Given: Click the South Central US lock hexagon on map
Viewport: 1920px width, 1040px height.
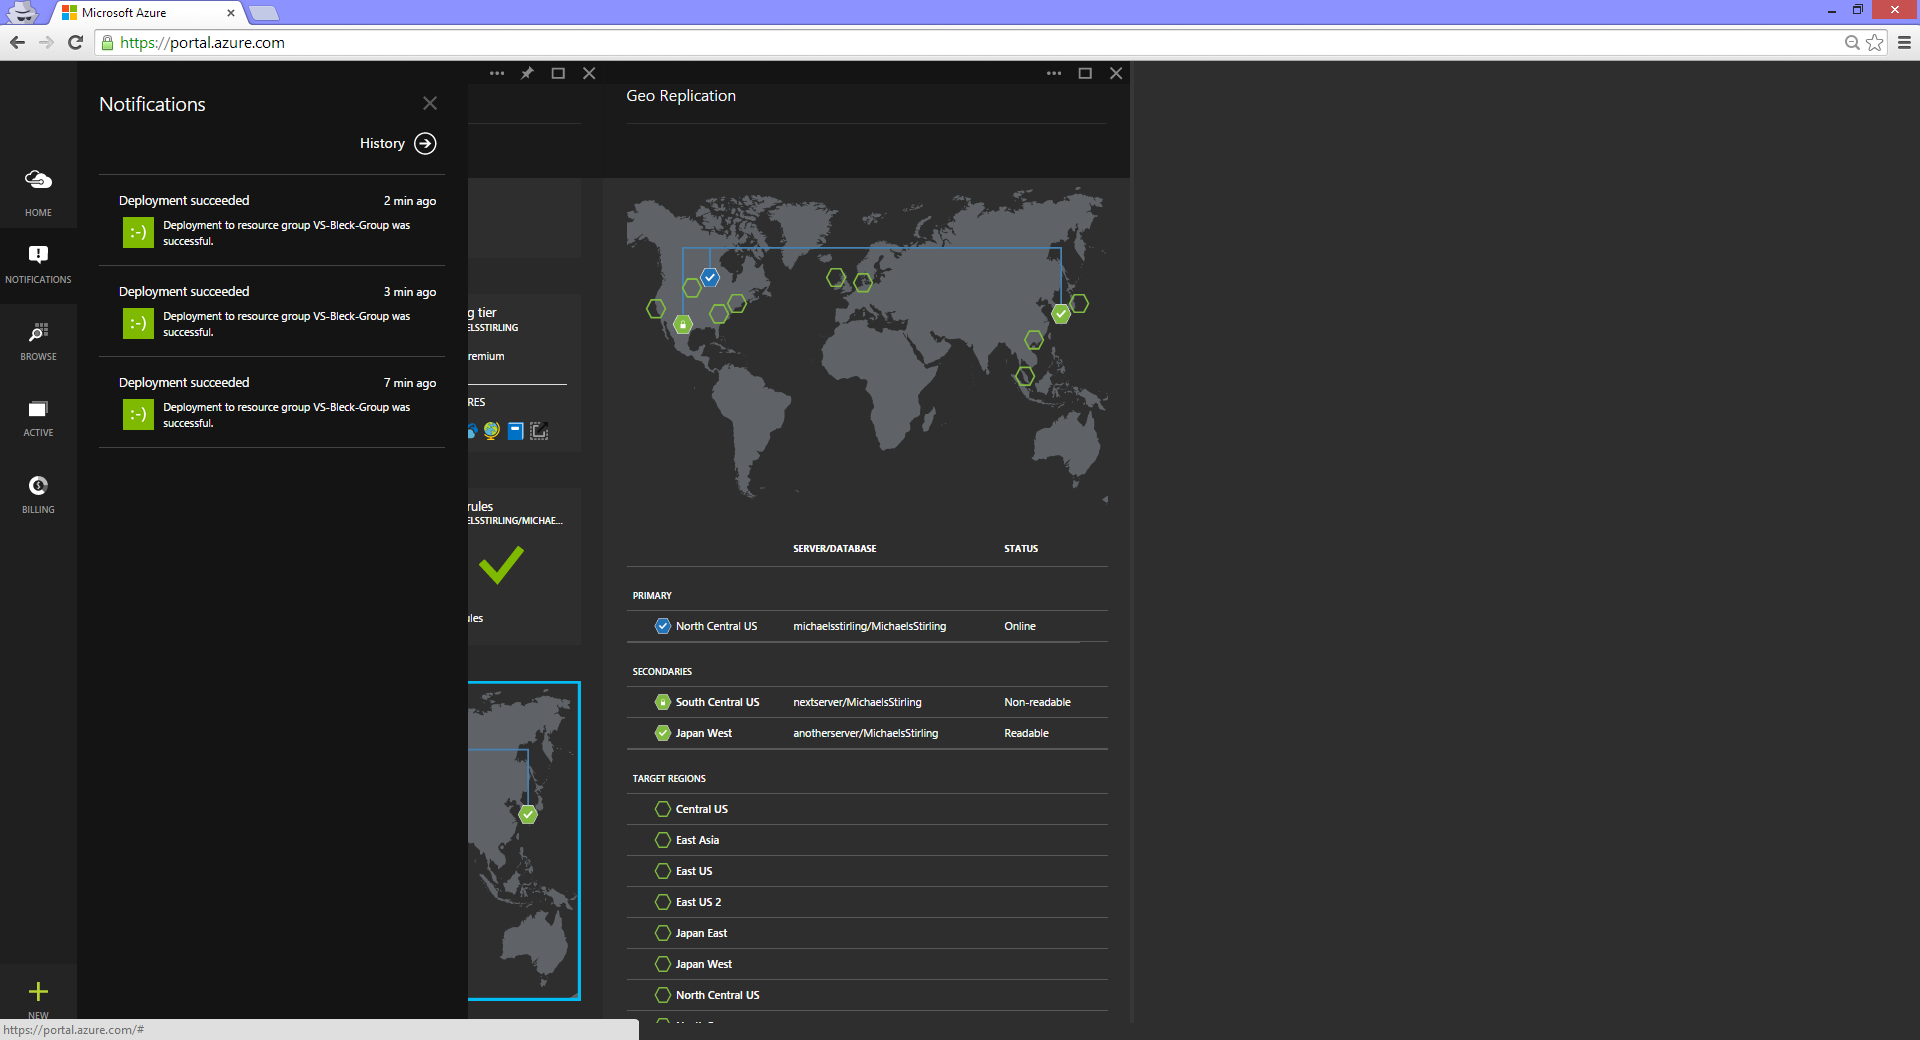Looking at the screenshot, I should [x=683, y=324].
